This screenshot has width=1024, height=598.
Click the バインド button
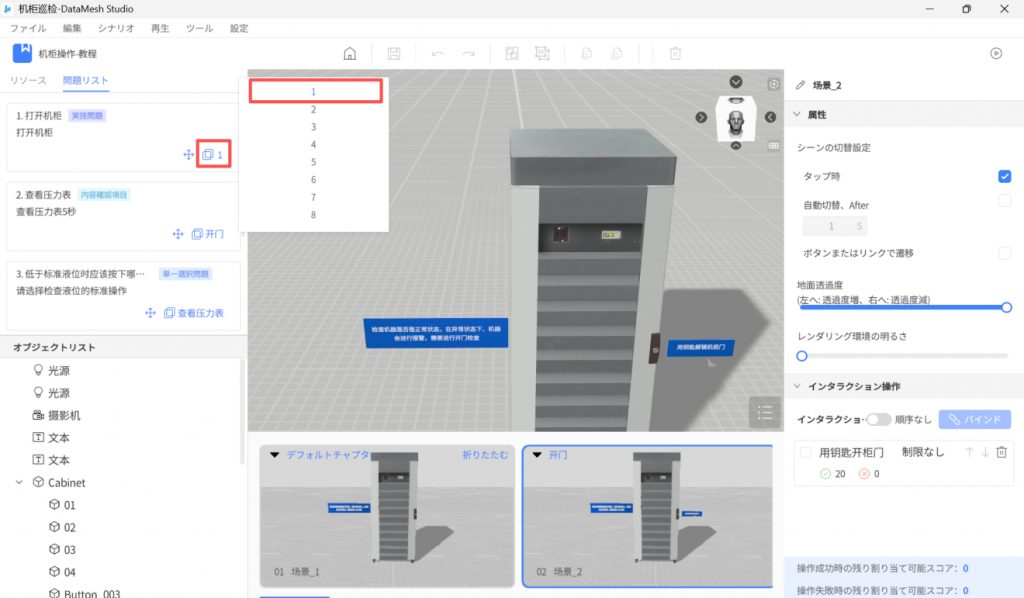pos(975,420)
